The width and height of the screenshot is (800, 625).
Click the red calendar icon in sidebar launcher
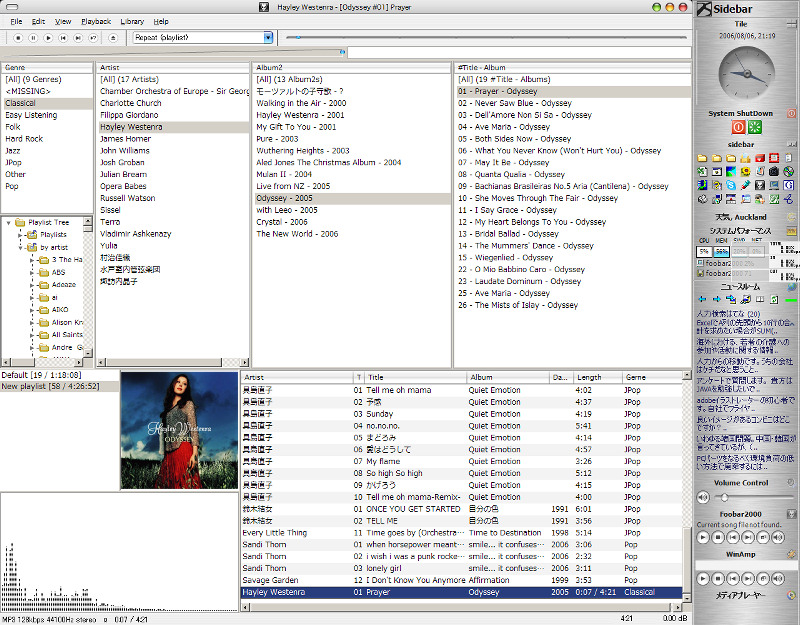tap(774, 158)
